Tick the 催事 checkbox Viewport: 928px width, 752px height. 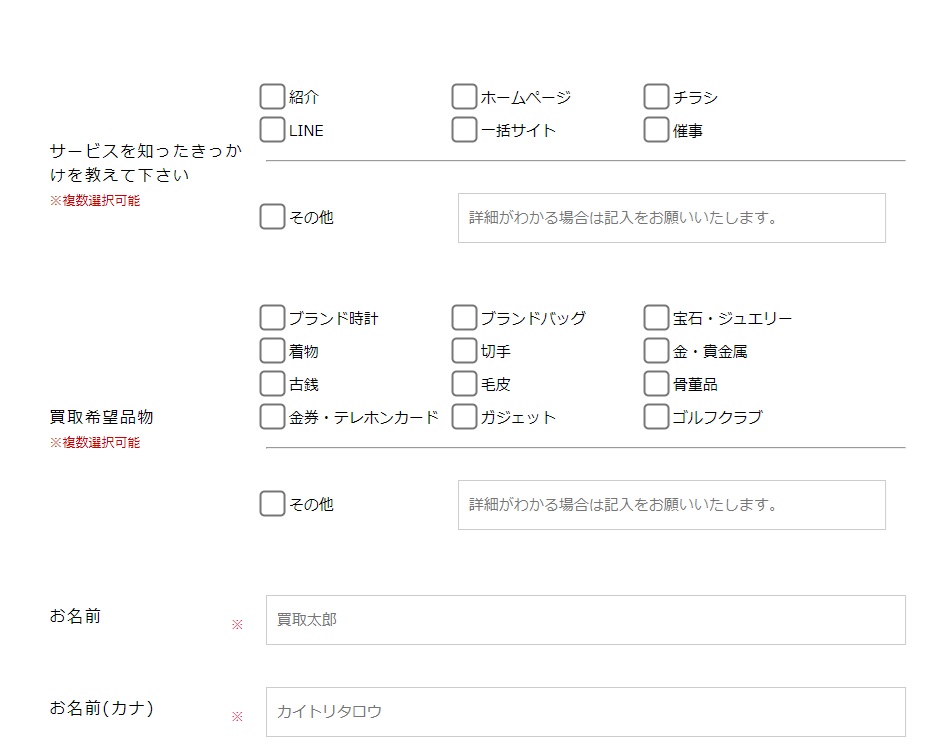656,130
